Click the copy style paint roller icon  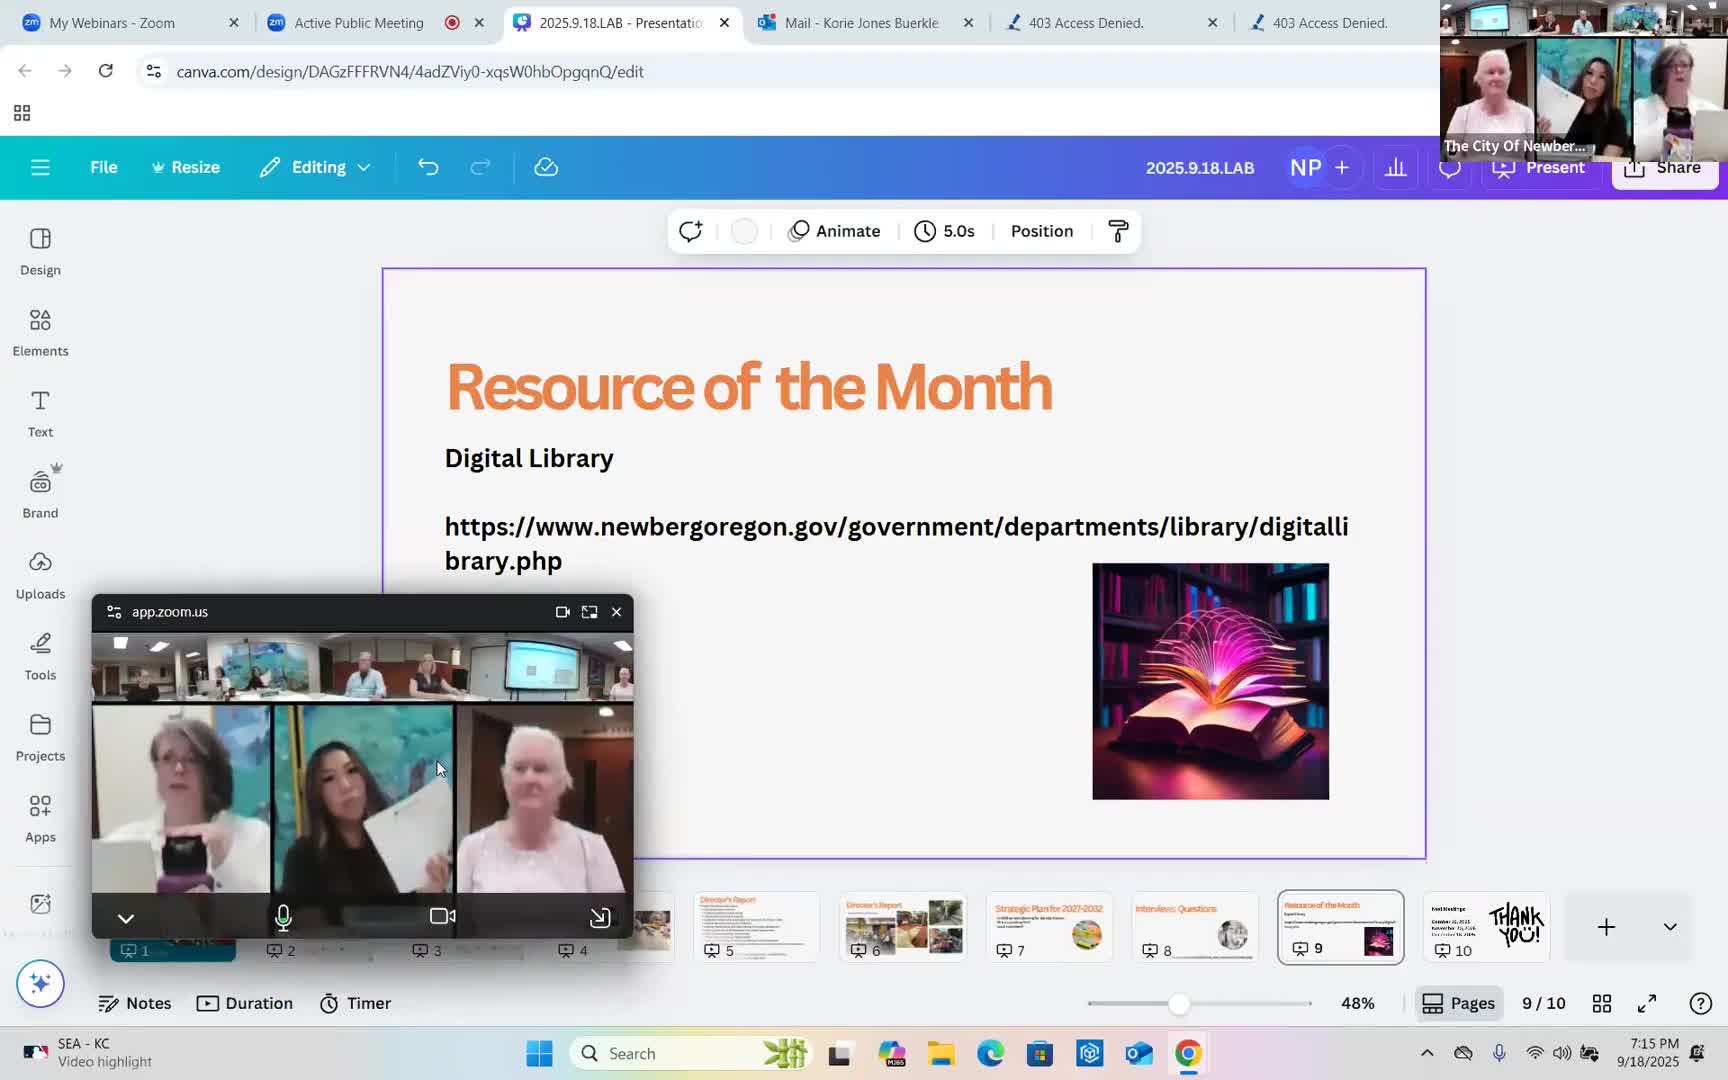1118,231
